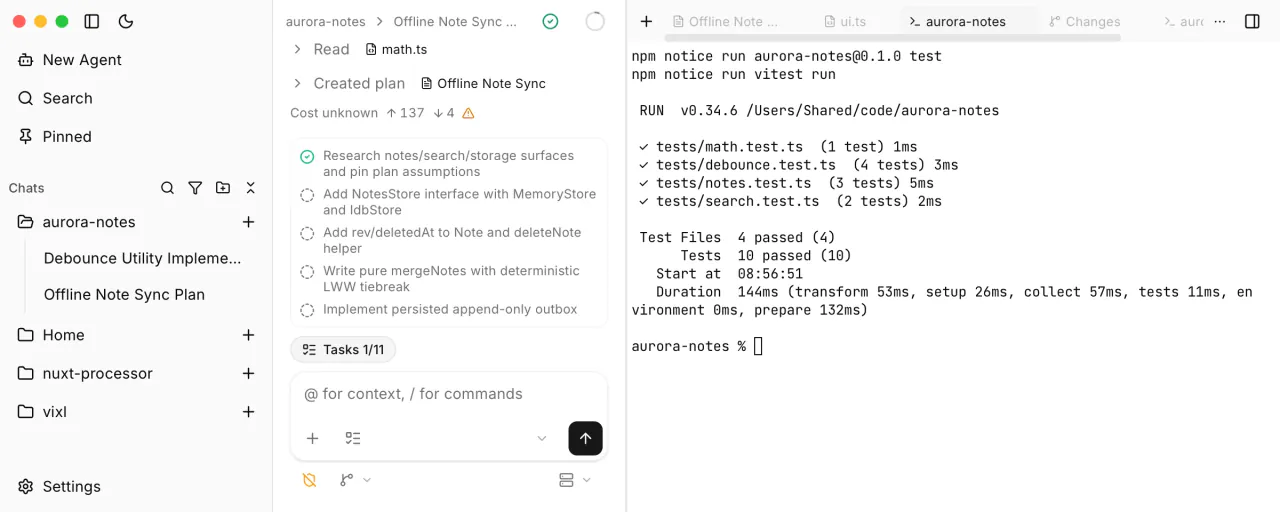This screenshot has width=1280, height=512.
Task: Click the orange warning triangle icon
Action: tap(468, 113)
